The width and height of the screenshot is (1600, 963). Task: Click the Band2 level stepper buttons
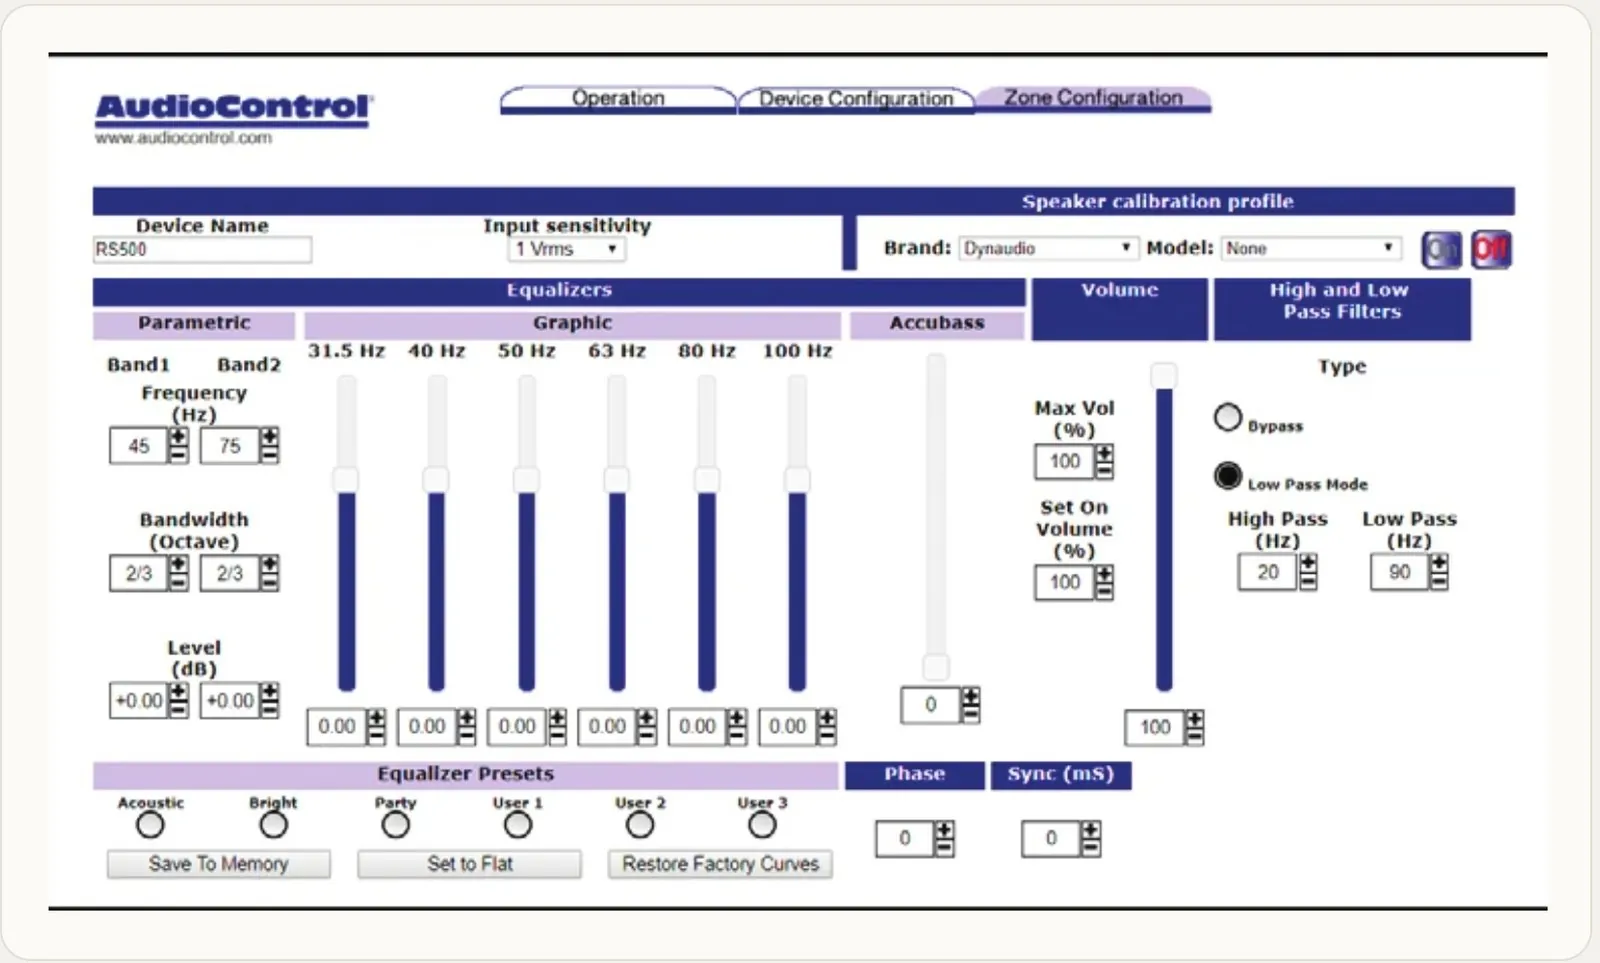click(269, 700)
